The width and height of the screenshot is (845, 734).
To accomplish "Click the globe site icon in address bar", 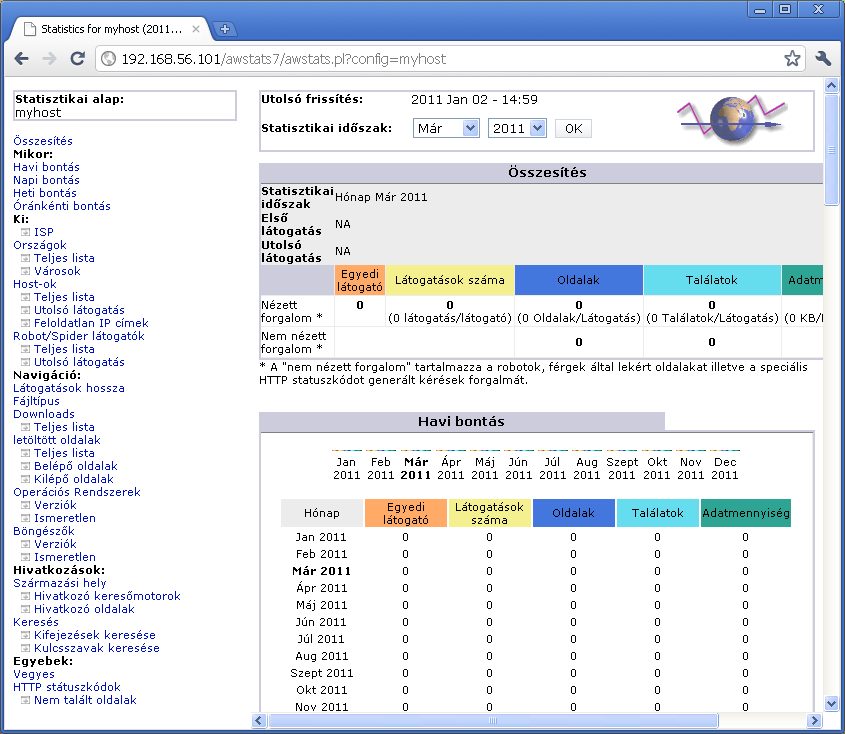I will click(109, 59).
